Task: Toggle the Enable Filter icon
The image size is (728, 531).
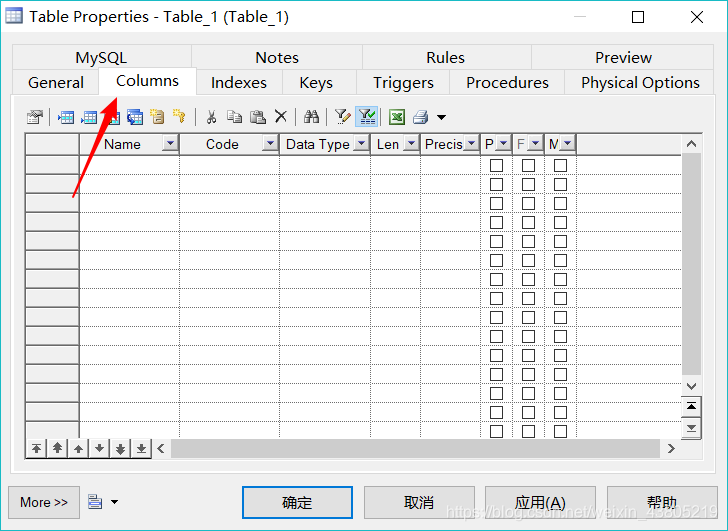Action: [x=367, y=117]
